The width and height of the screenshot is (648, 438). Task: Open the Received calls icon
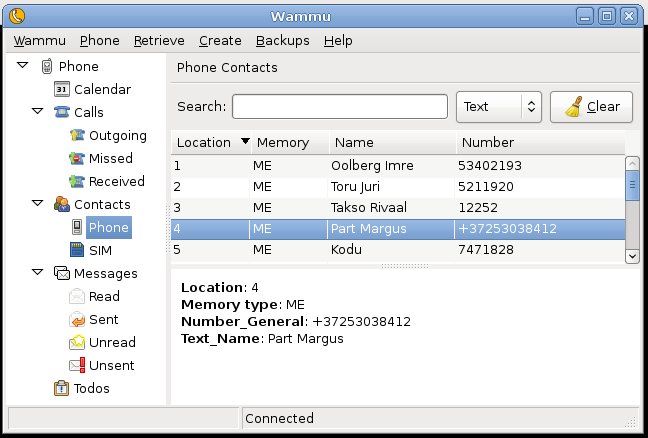(x=77, y=182)
